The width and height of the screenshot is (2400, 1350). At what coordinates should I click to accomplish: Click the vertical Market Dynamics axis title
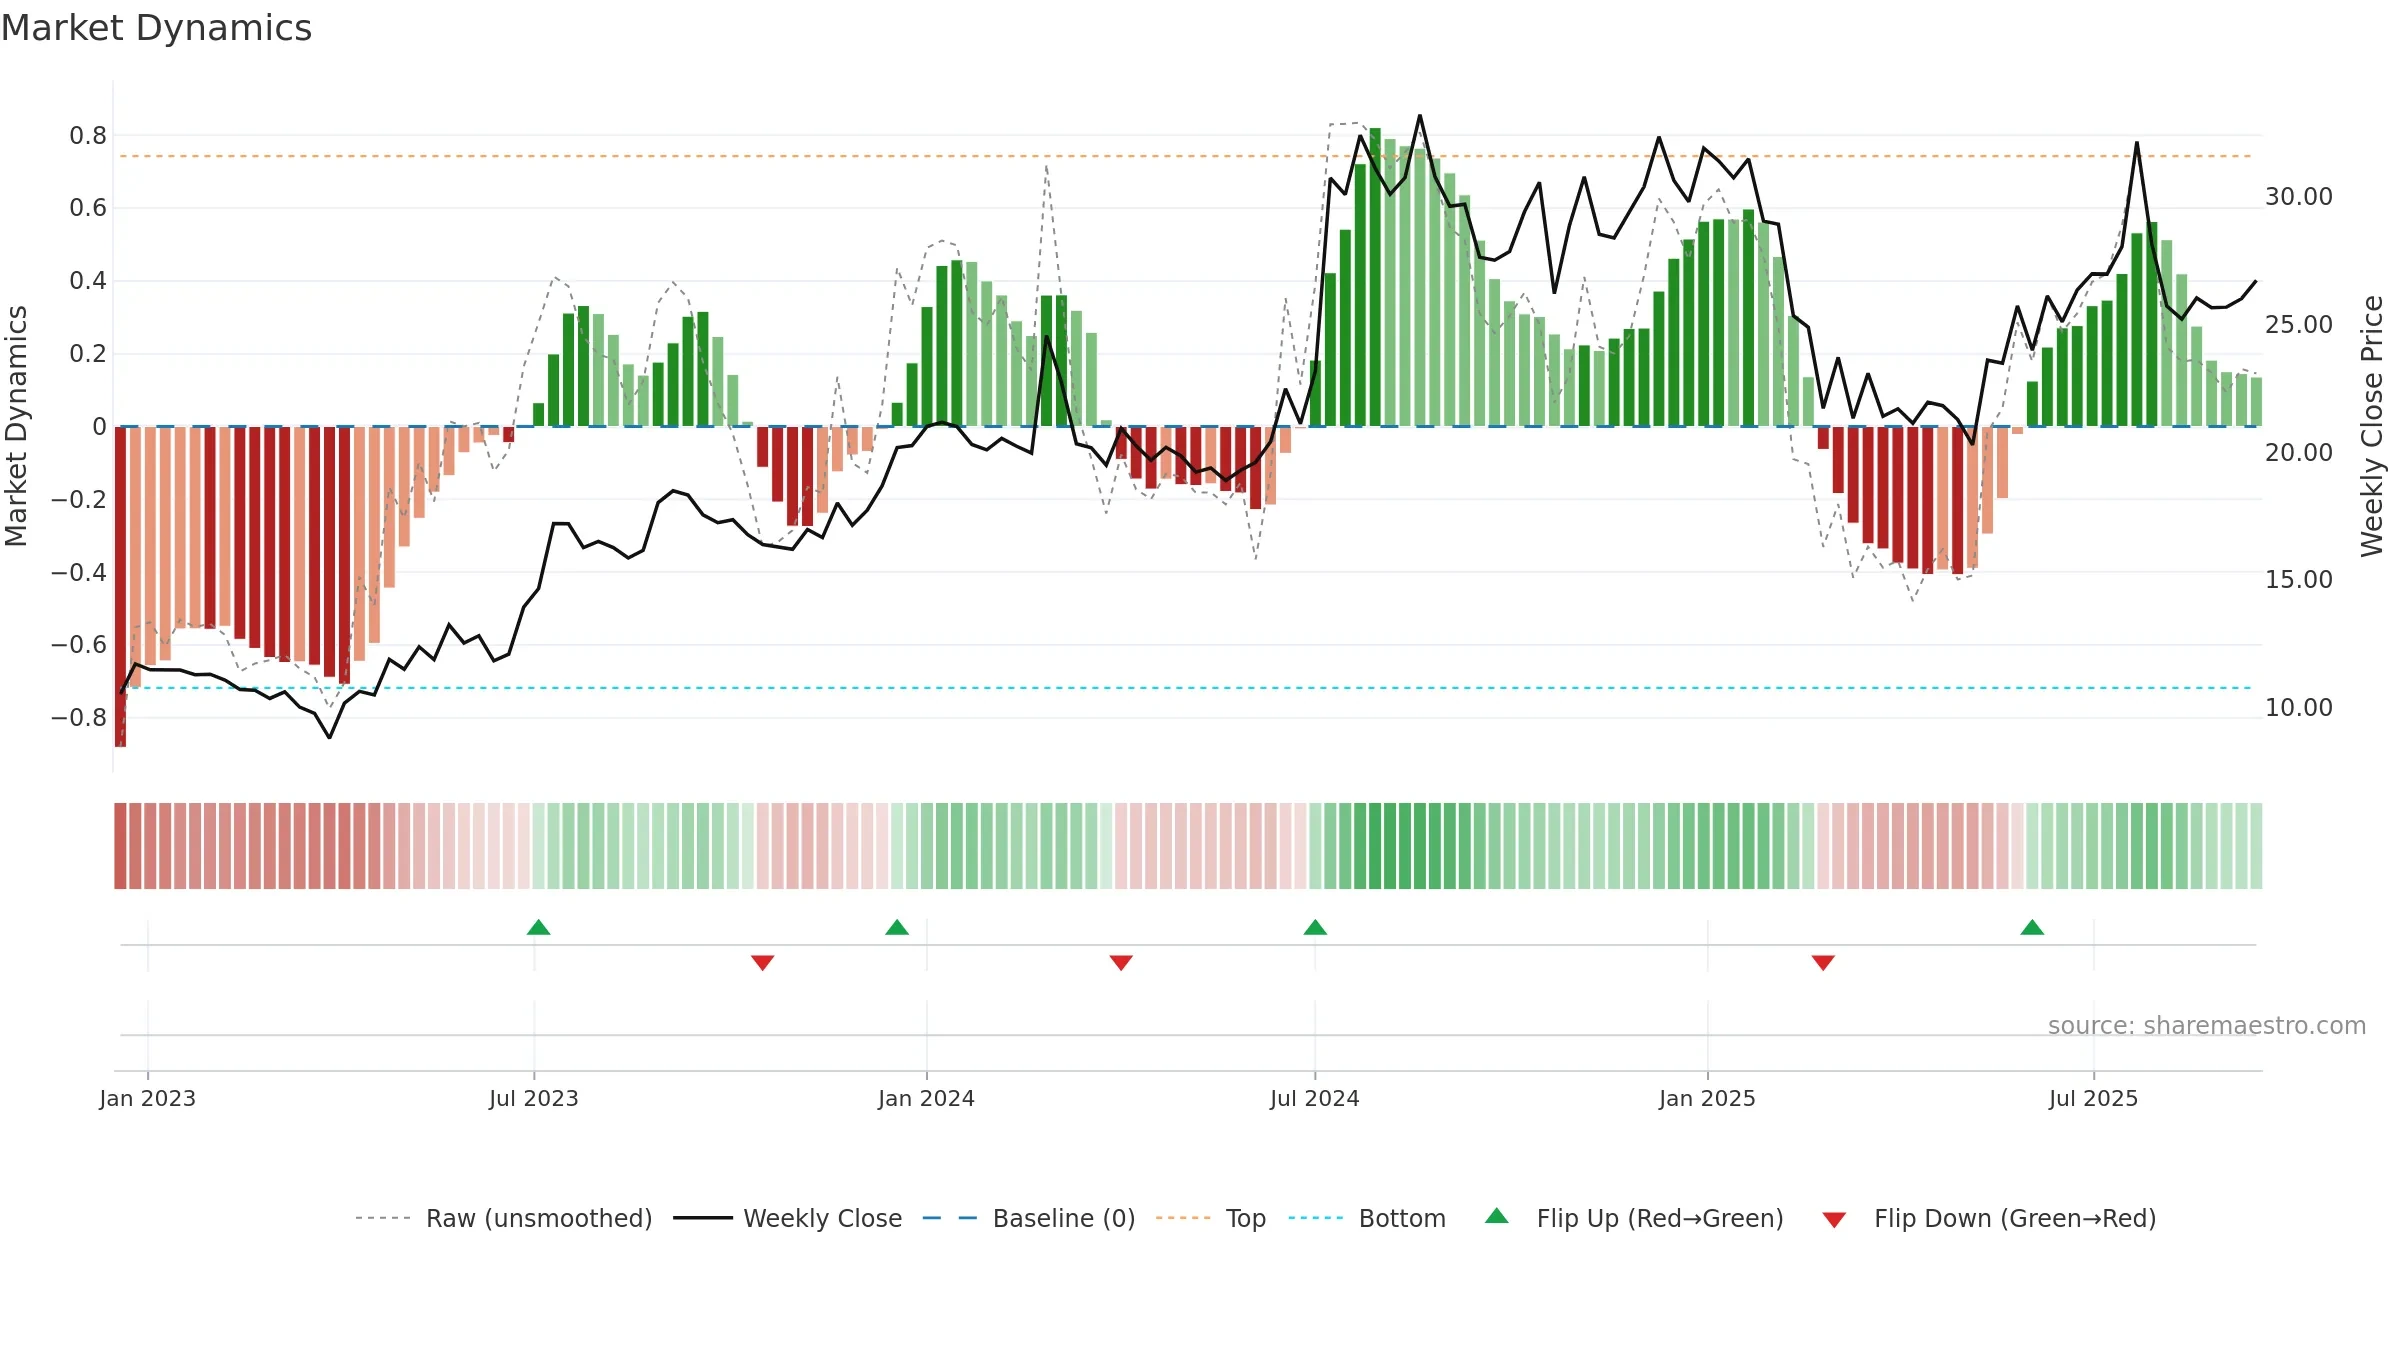coord(17,426)
